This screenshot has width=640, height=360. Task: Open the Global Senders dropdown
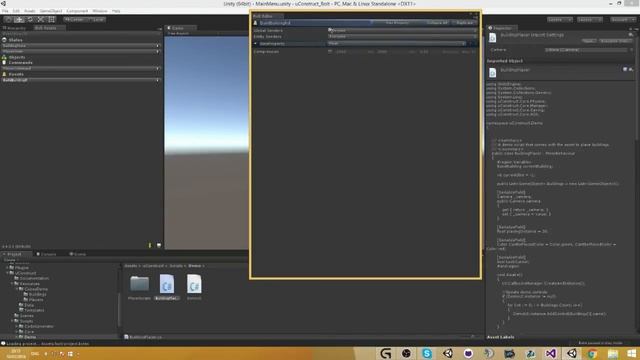[x=402, y=30]
